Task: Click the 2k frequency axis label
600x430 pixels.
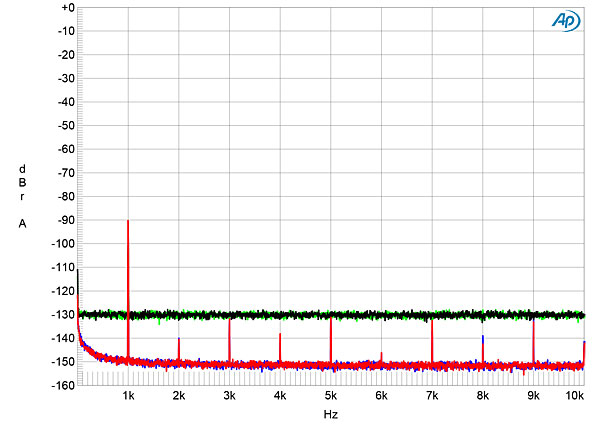Action: [179, 396]
